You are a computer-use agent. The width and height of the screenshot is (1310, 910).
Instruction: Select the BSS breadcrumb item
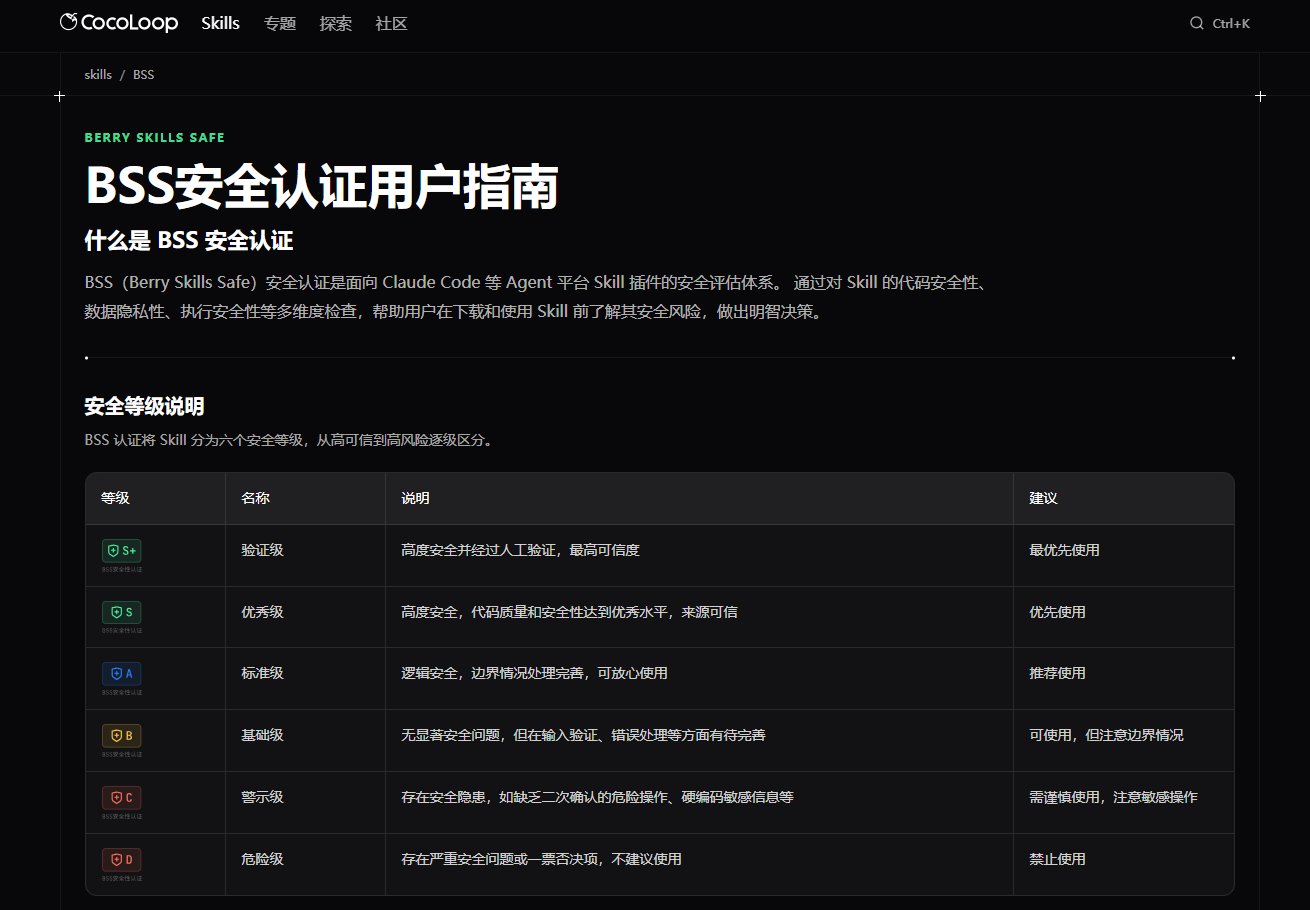pyautogui.click(x=143, y=74)
